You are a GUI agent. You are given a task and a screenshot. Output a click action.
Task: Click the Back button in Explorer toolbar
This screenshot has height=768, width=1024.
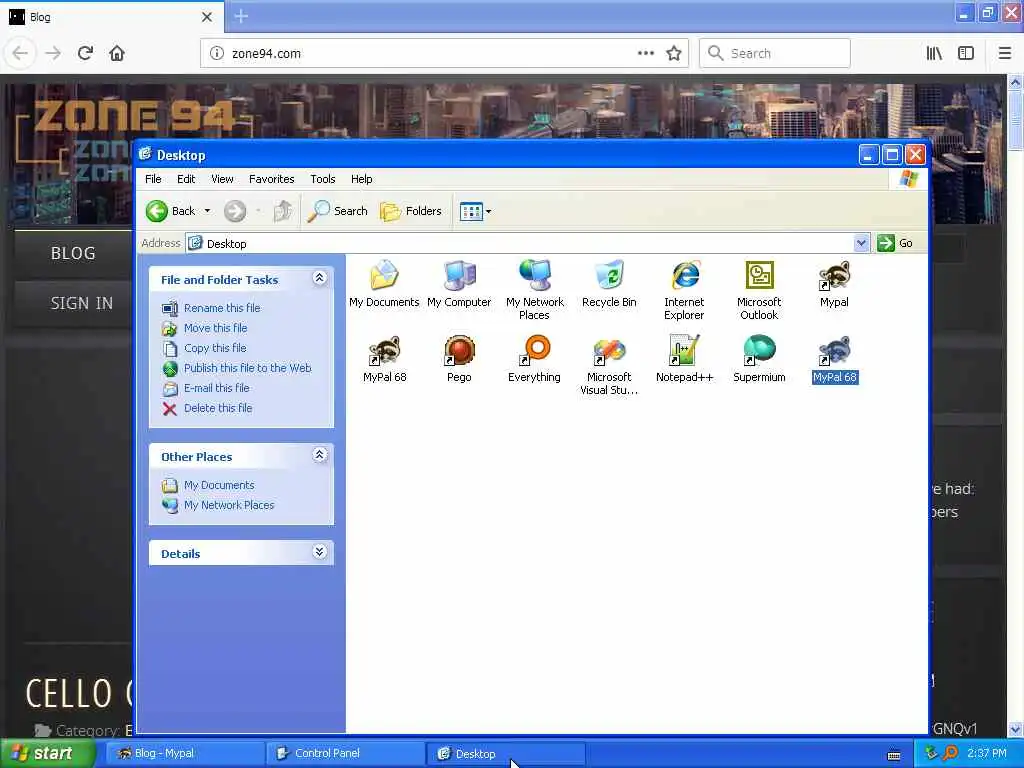pyautogui.click(x=171, y=211)
